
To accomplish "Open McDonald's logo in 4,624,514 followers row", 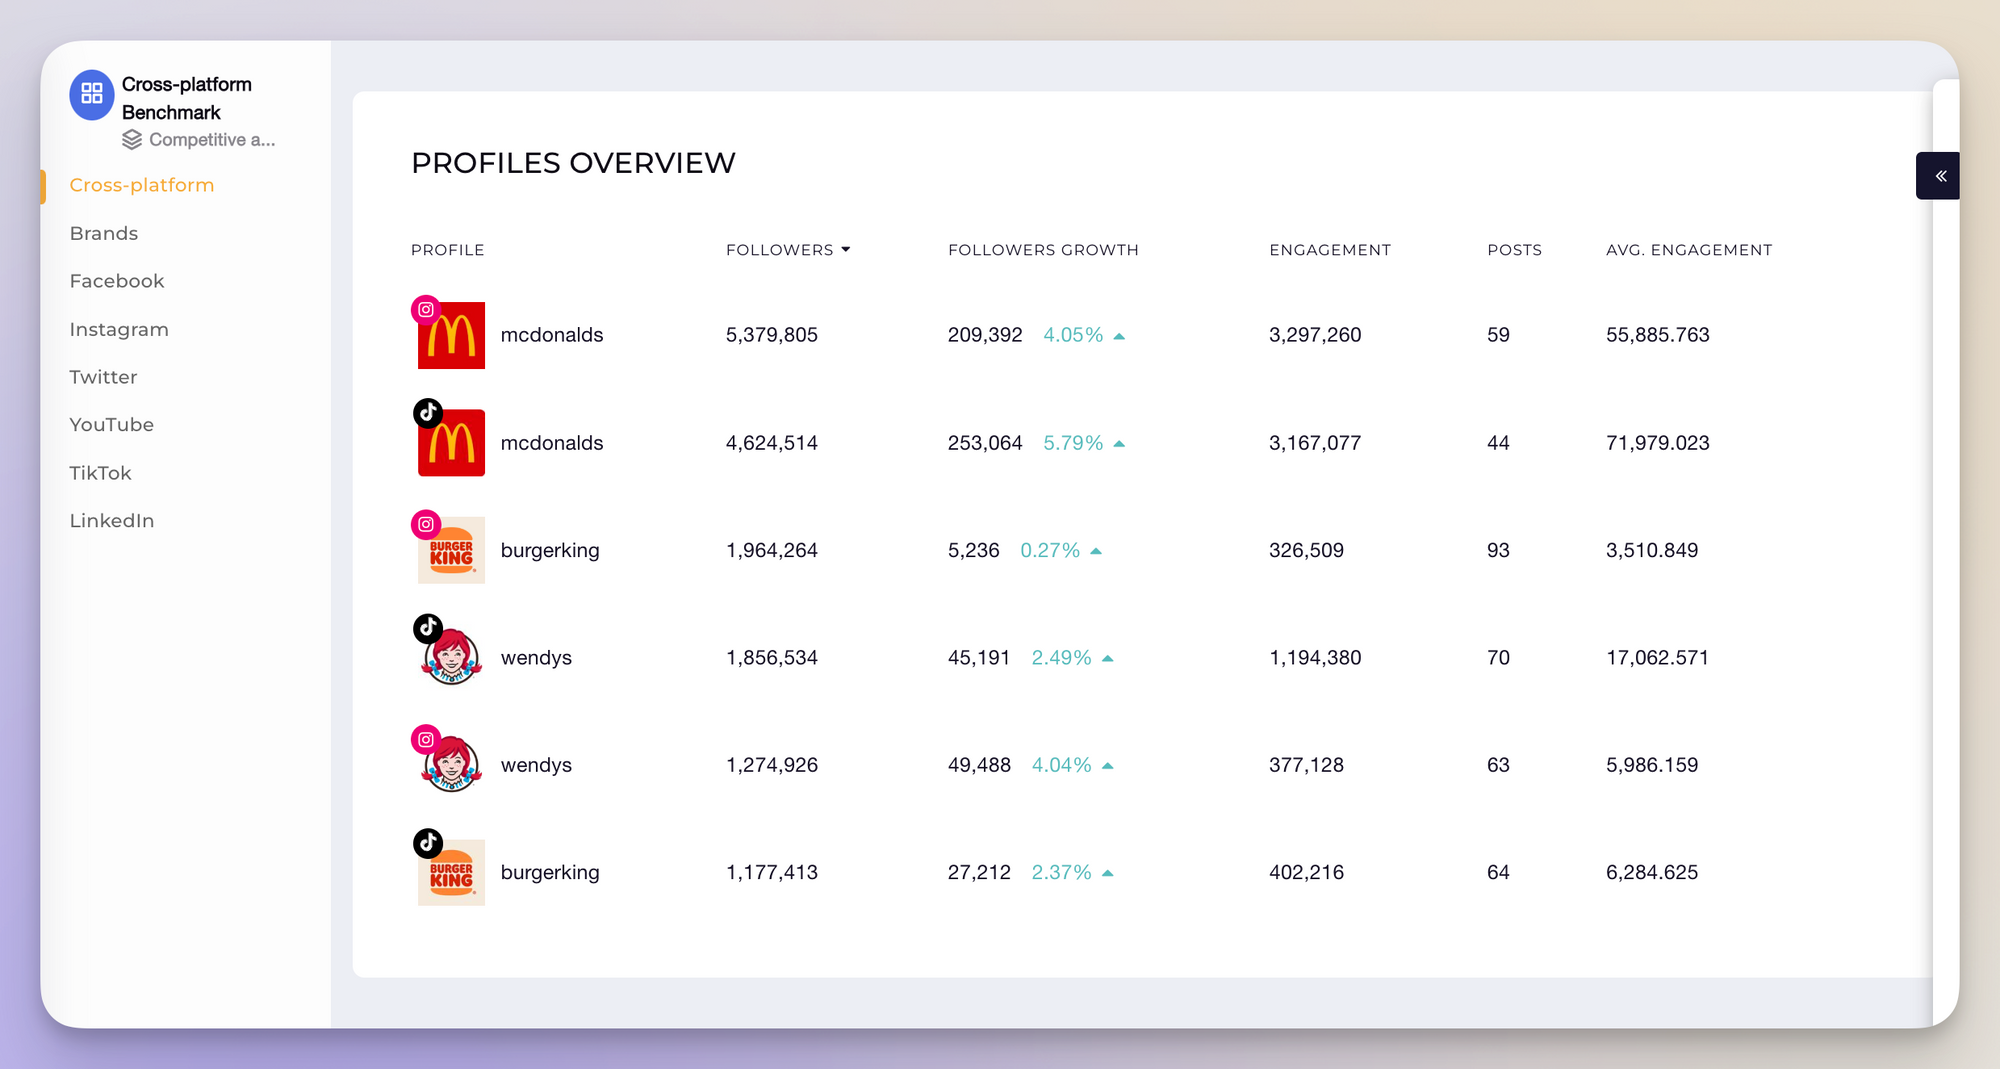I will tap(451, 443).
